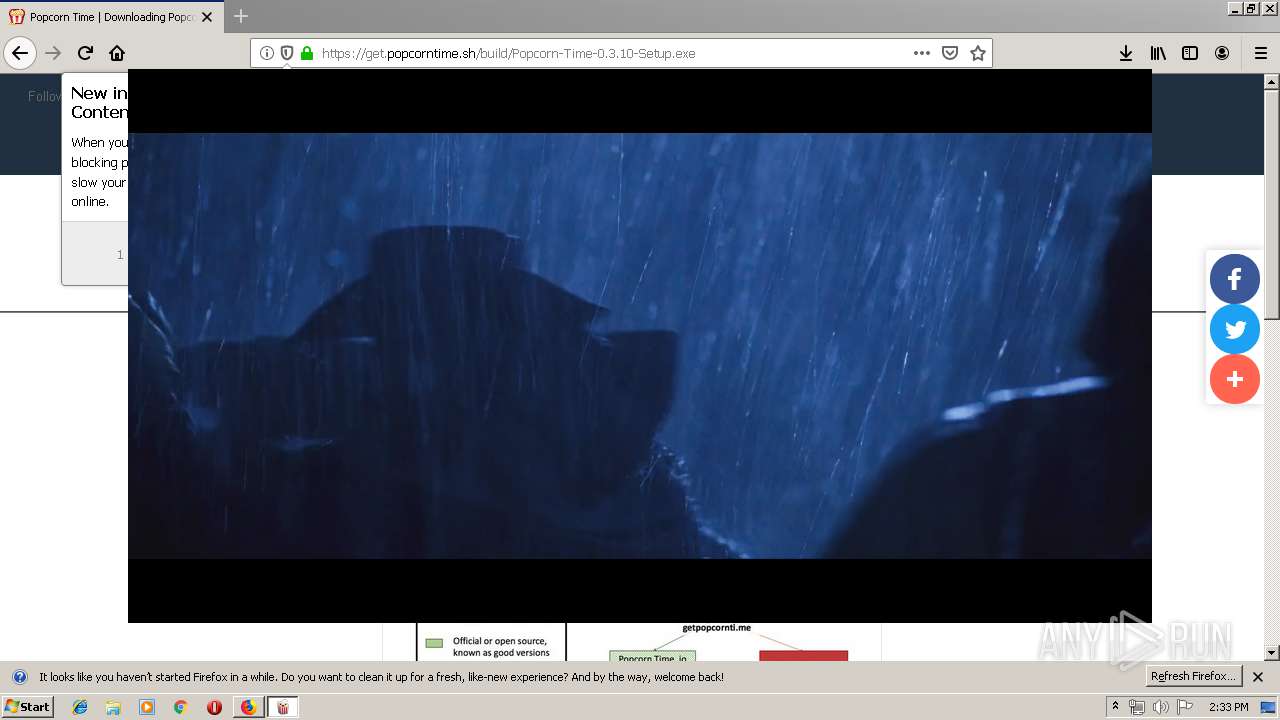
Task: Bookmark this page with the star
Action: 978,53
